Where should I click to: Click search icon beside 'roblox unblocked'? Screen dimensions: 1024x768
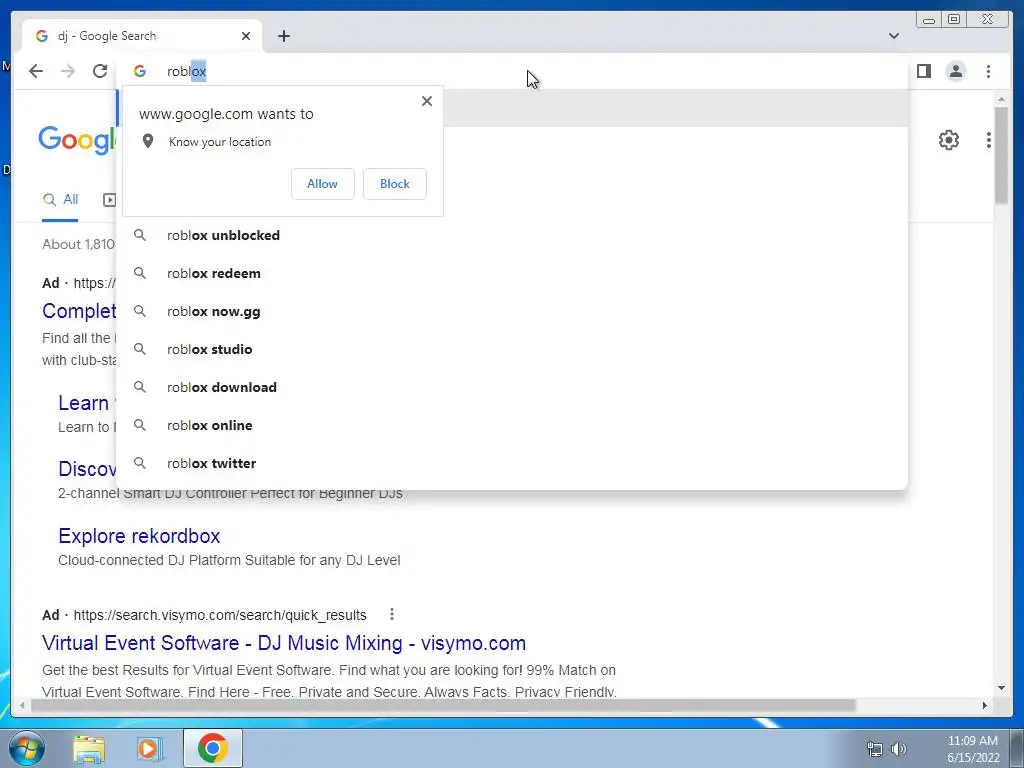140,235
